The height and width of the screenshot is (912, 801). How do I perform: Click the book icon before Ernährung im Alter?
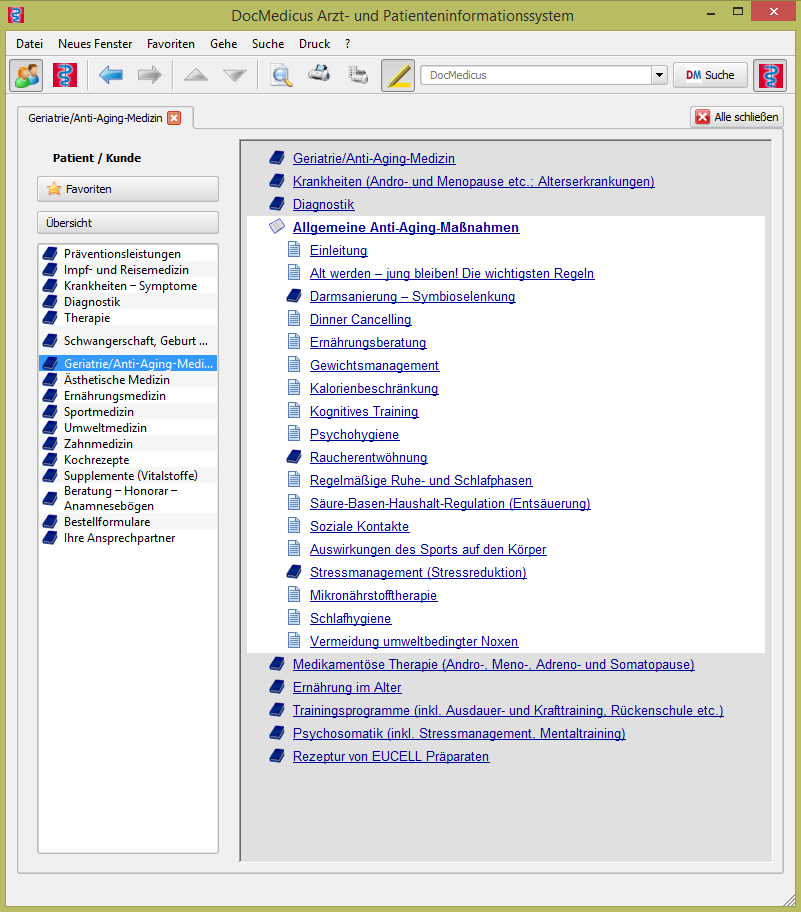tap(277, 687)
